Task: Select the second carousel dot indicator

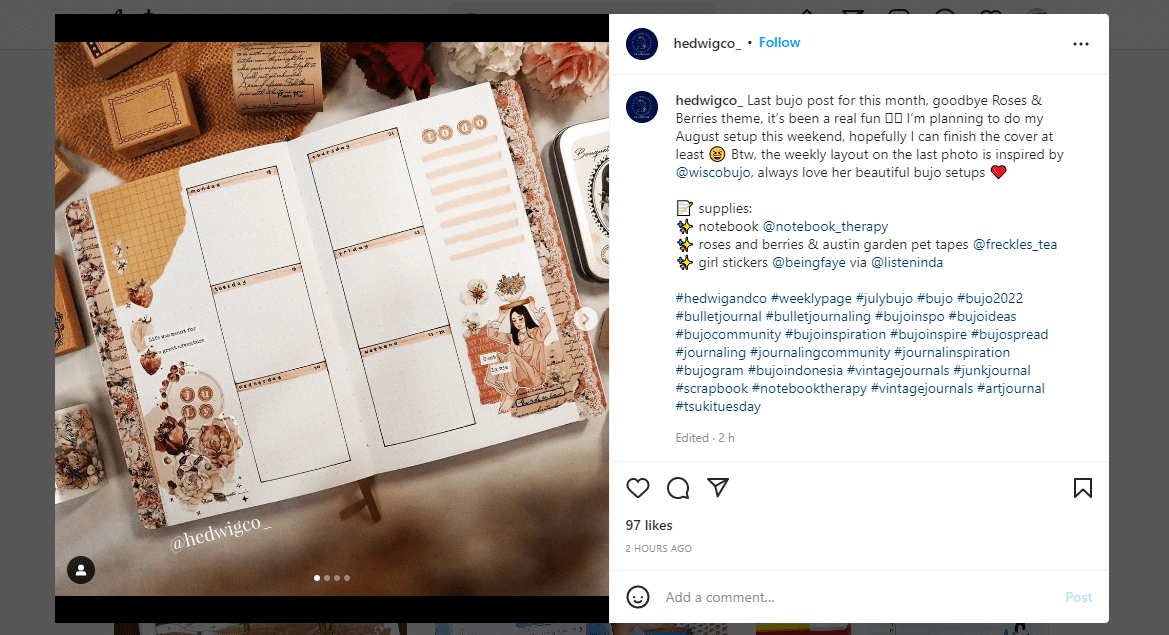Action: [x=327, y=578]
